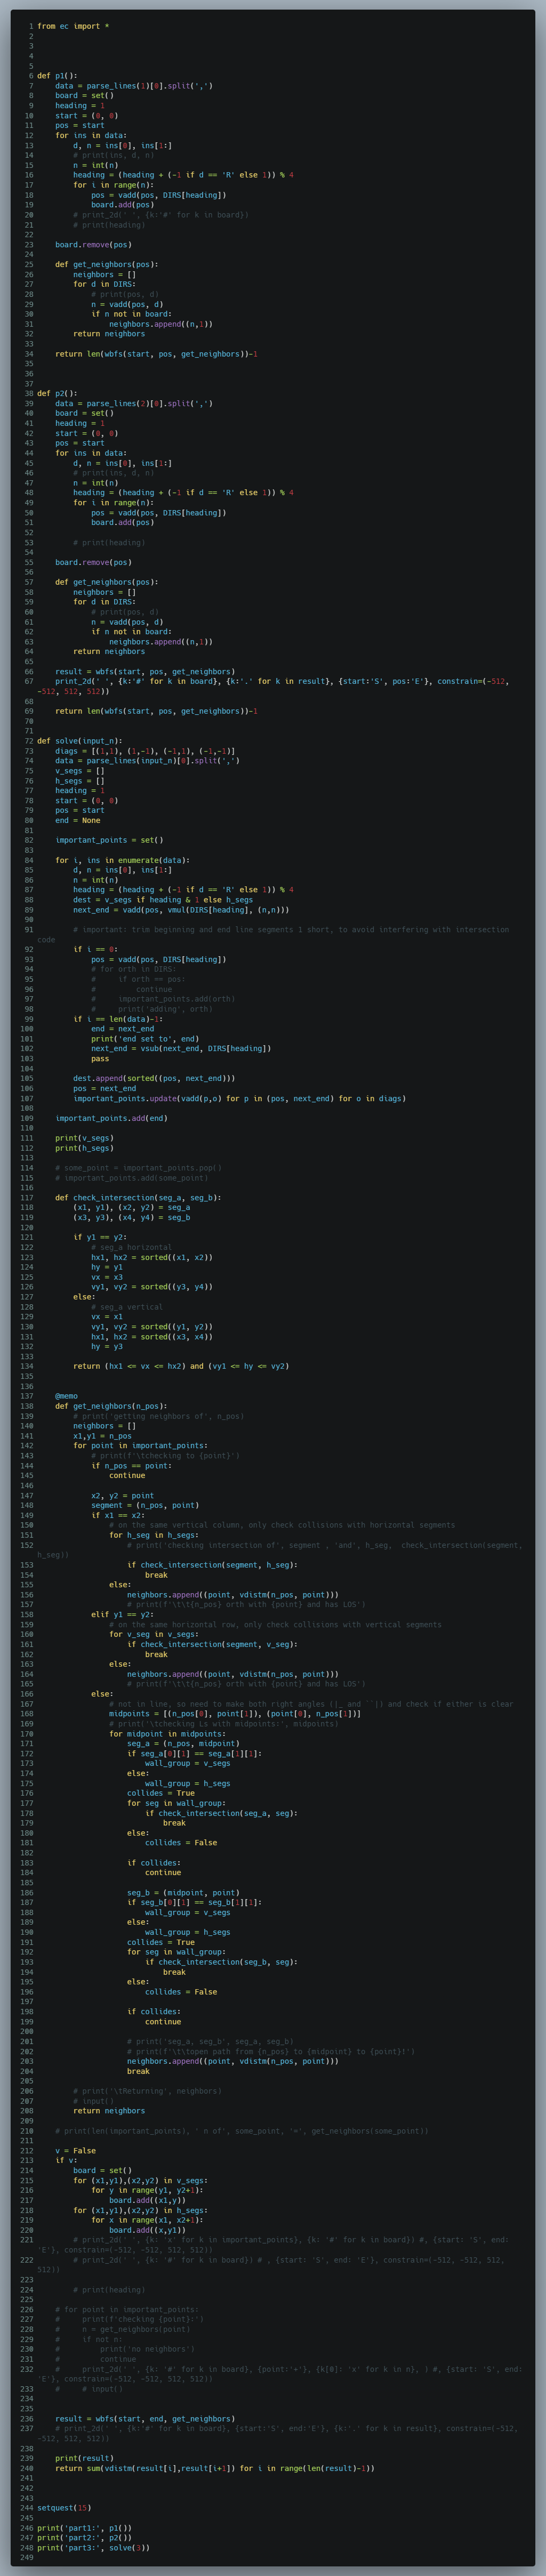This screenshot has width=546, height=2576.
Task: Click the 'end = None' line
Action: 77,821
